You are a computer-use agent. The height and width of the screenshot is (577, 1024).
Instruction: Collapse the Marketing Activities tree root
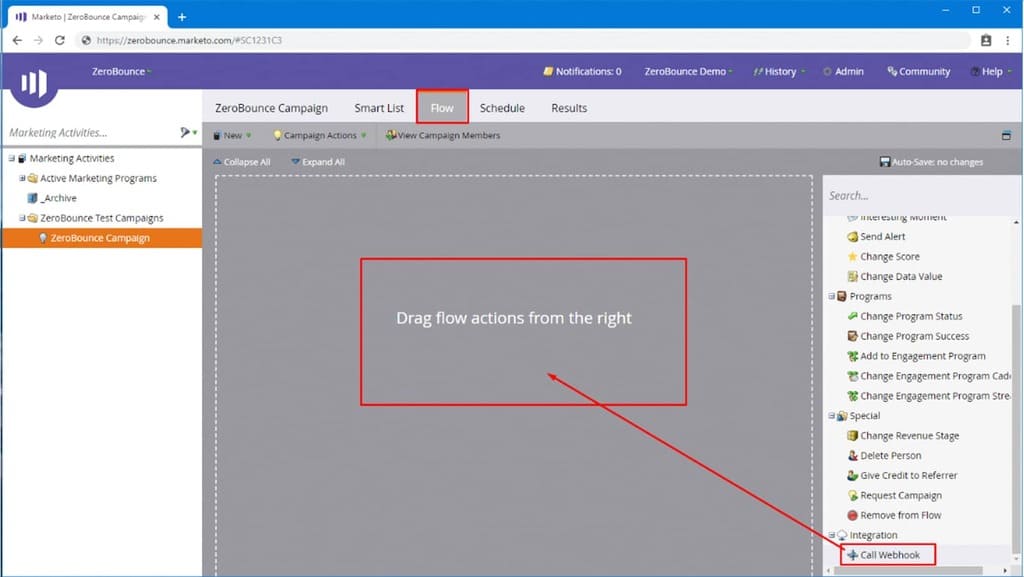click(x=12, y=159)
